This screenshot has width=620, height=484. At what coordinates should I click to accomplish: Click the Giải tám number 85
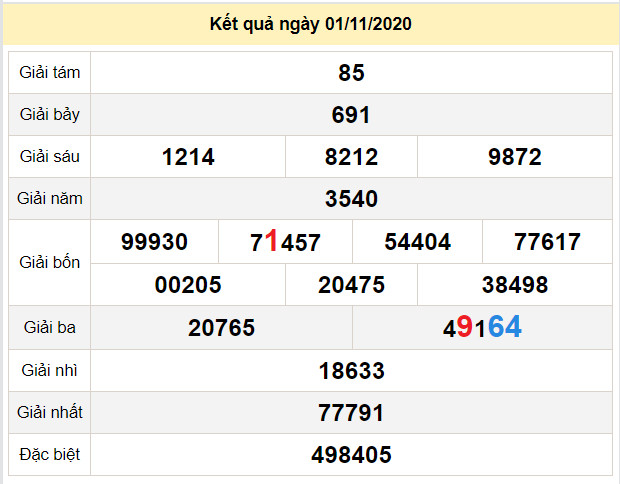[351, 73]
